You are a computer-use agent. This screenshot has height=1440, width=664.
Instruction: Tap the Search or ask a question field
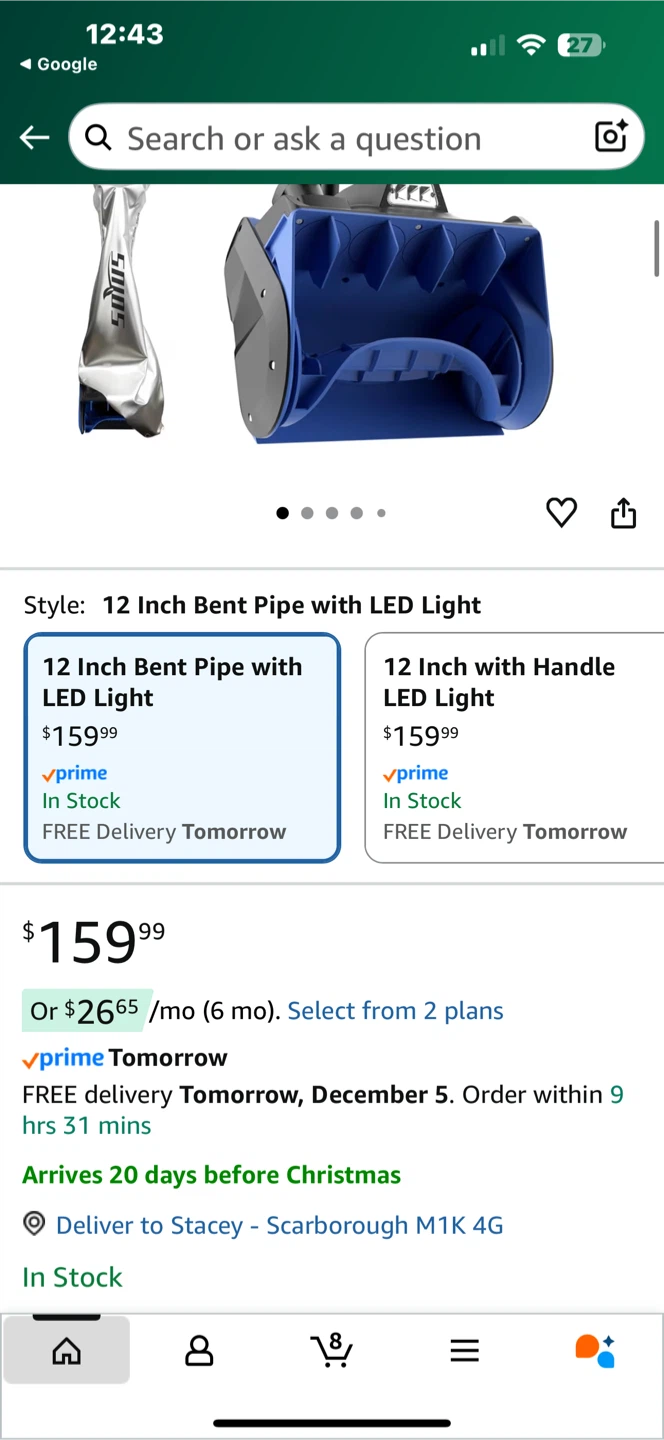tap(340, 138)
